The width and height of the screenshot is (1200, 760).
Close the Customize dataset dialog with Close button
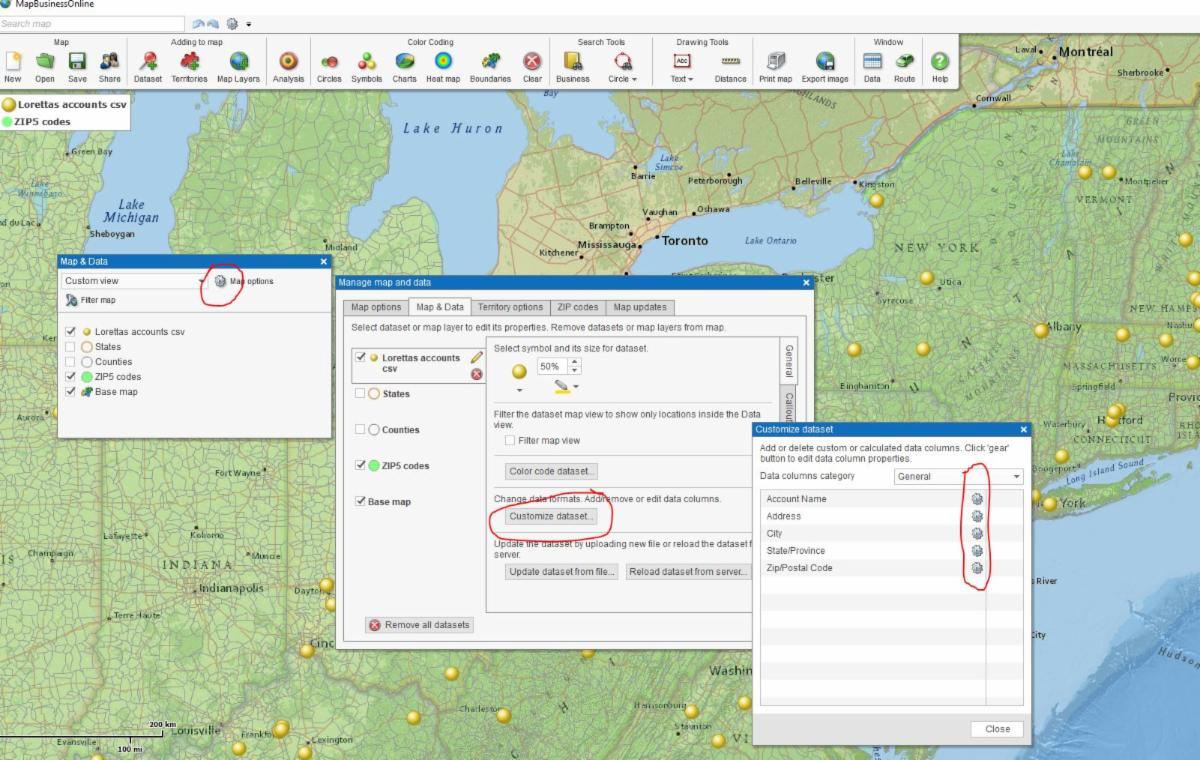coord(997,729)
